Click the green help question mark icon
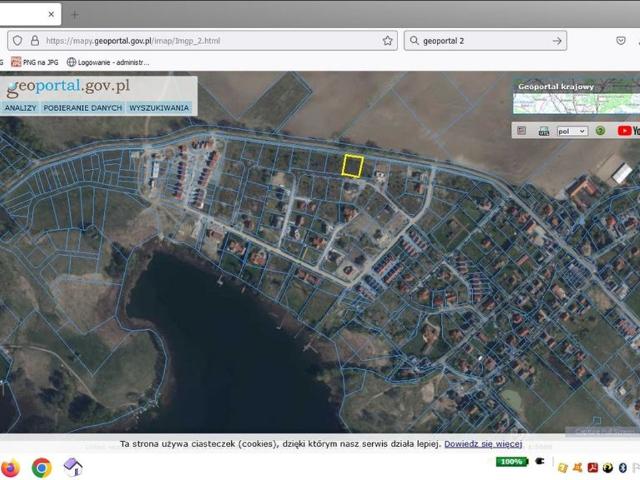Image resolution: width=640 pixels, height=480 pixels. [x=600, y=130]
